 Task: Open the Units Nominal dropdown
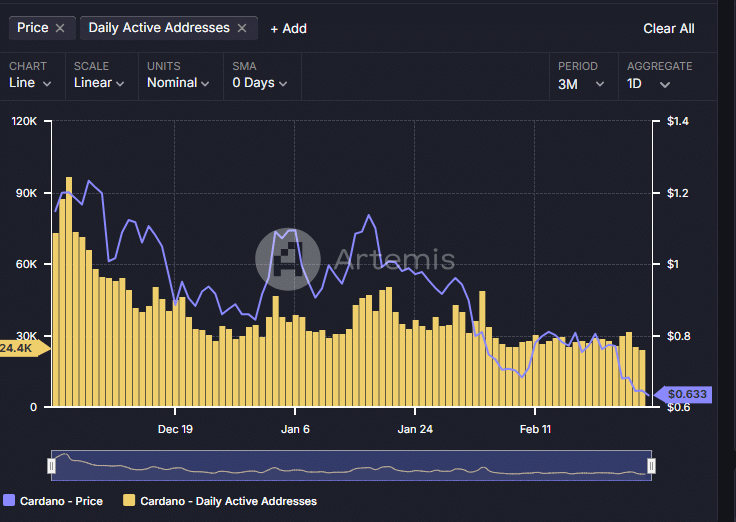[178, 83]
